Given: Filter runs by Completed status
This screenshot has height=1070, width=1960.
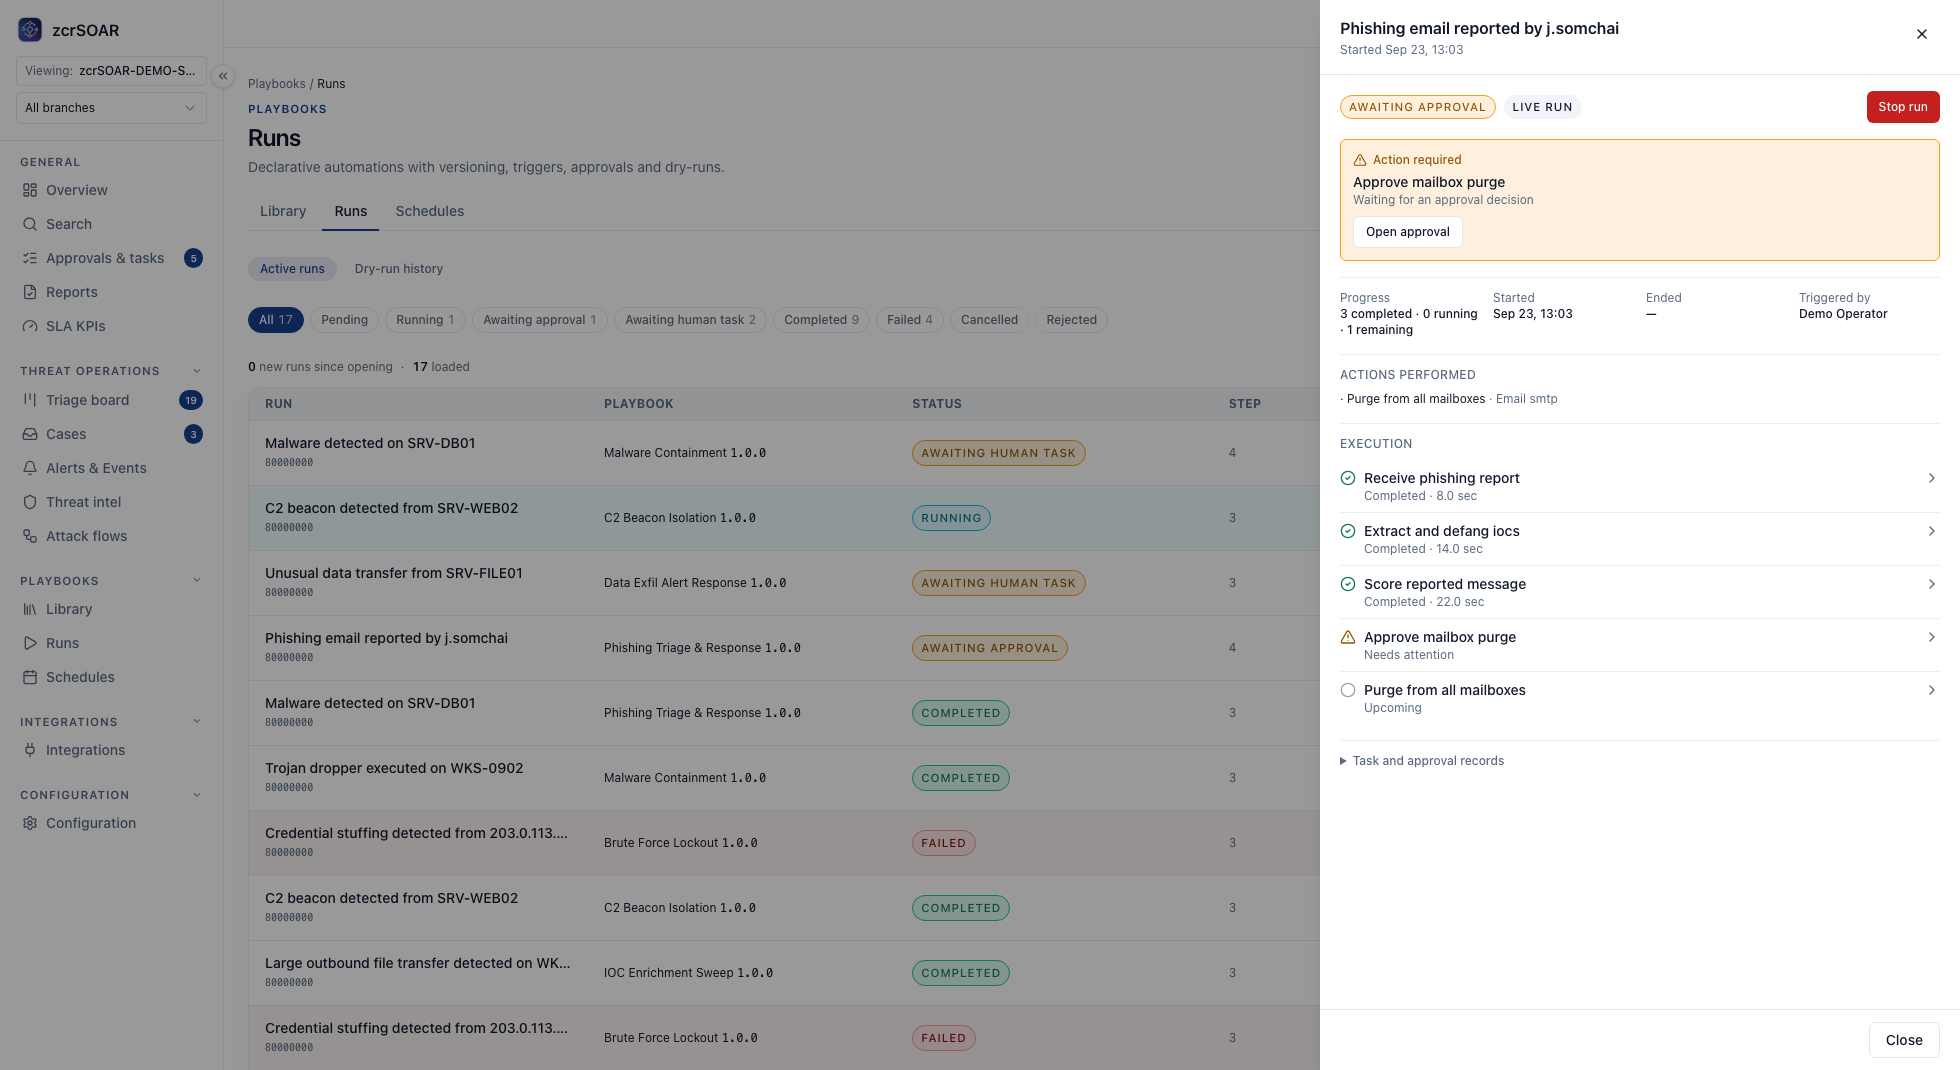Looking at the screenshot, I should tap(821, 320).
